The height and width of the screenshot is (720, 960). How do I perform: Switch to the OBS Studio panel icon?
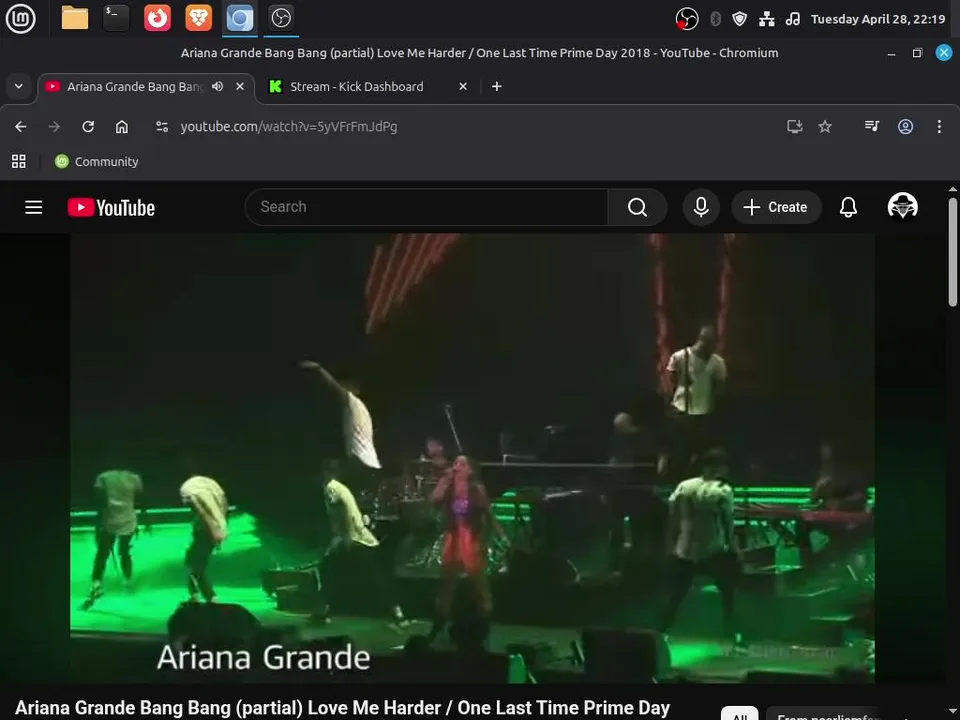click(x=281, y=18)
